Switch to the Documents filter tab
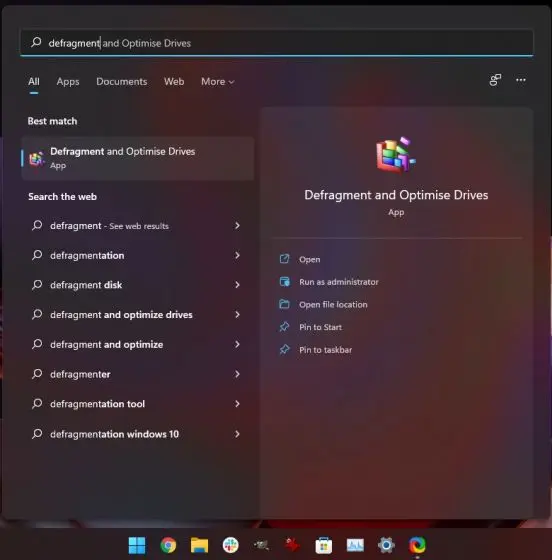Viewport: 552px width, 560px height. [x=121, y=82]
